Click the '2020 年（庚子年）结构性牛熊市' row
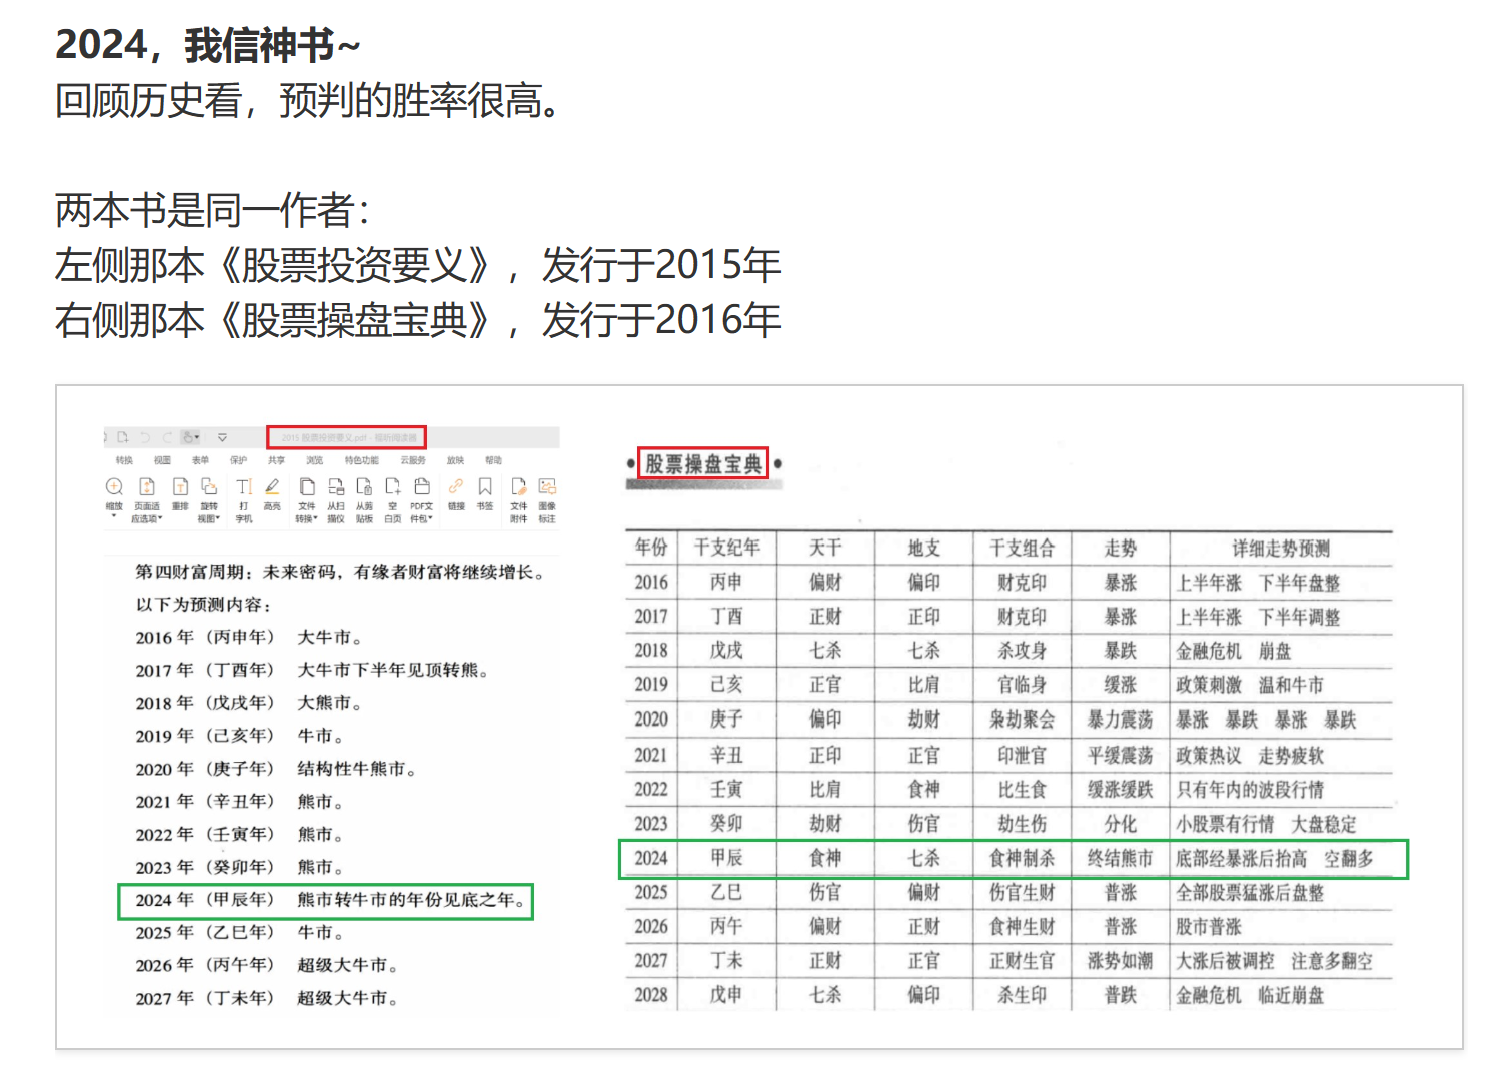Image resolution: width=1506 pixels, height=1084 pixels. 276,769
